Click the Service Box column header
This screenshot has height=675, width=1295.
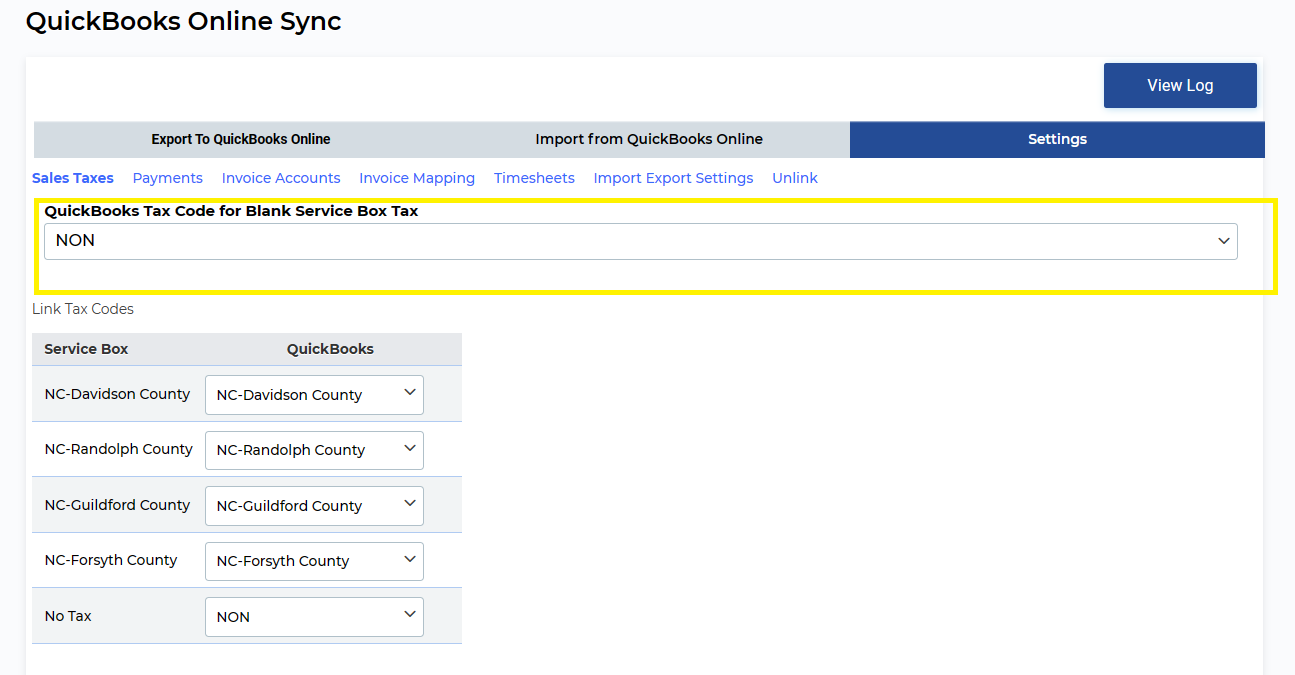[86, 349]
